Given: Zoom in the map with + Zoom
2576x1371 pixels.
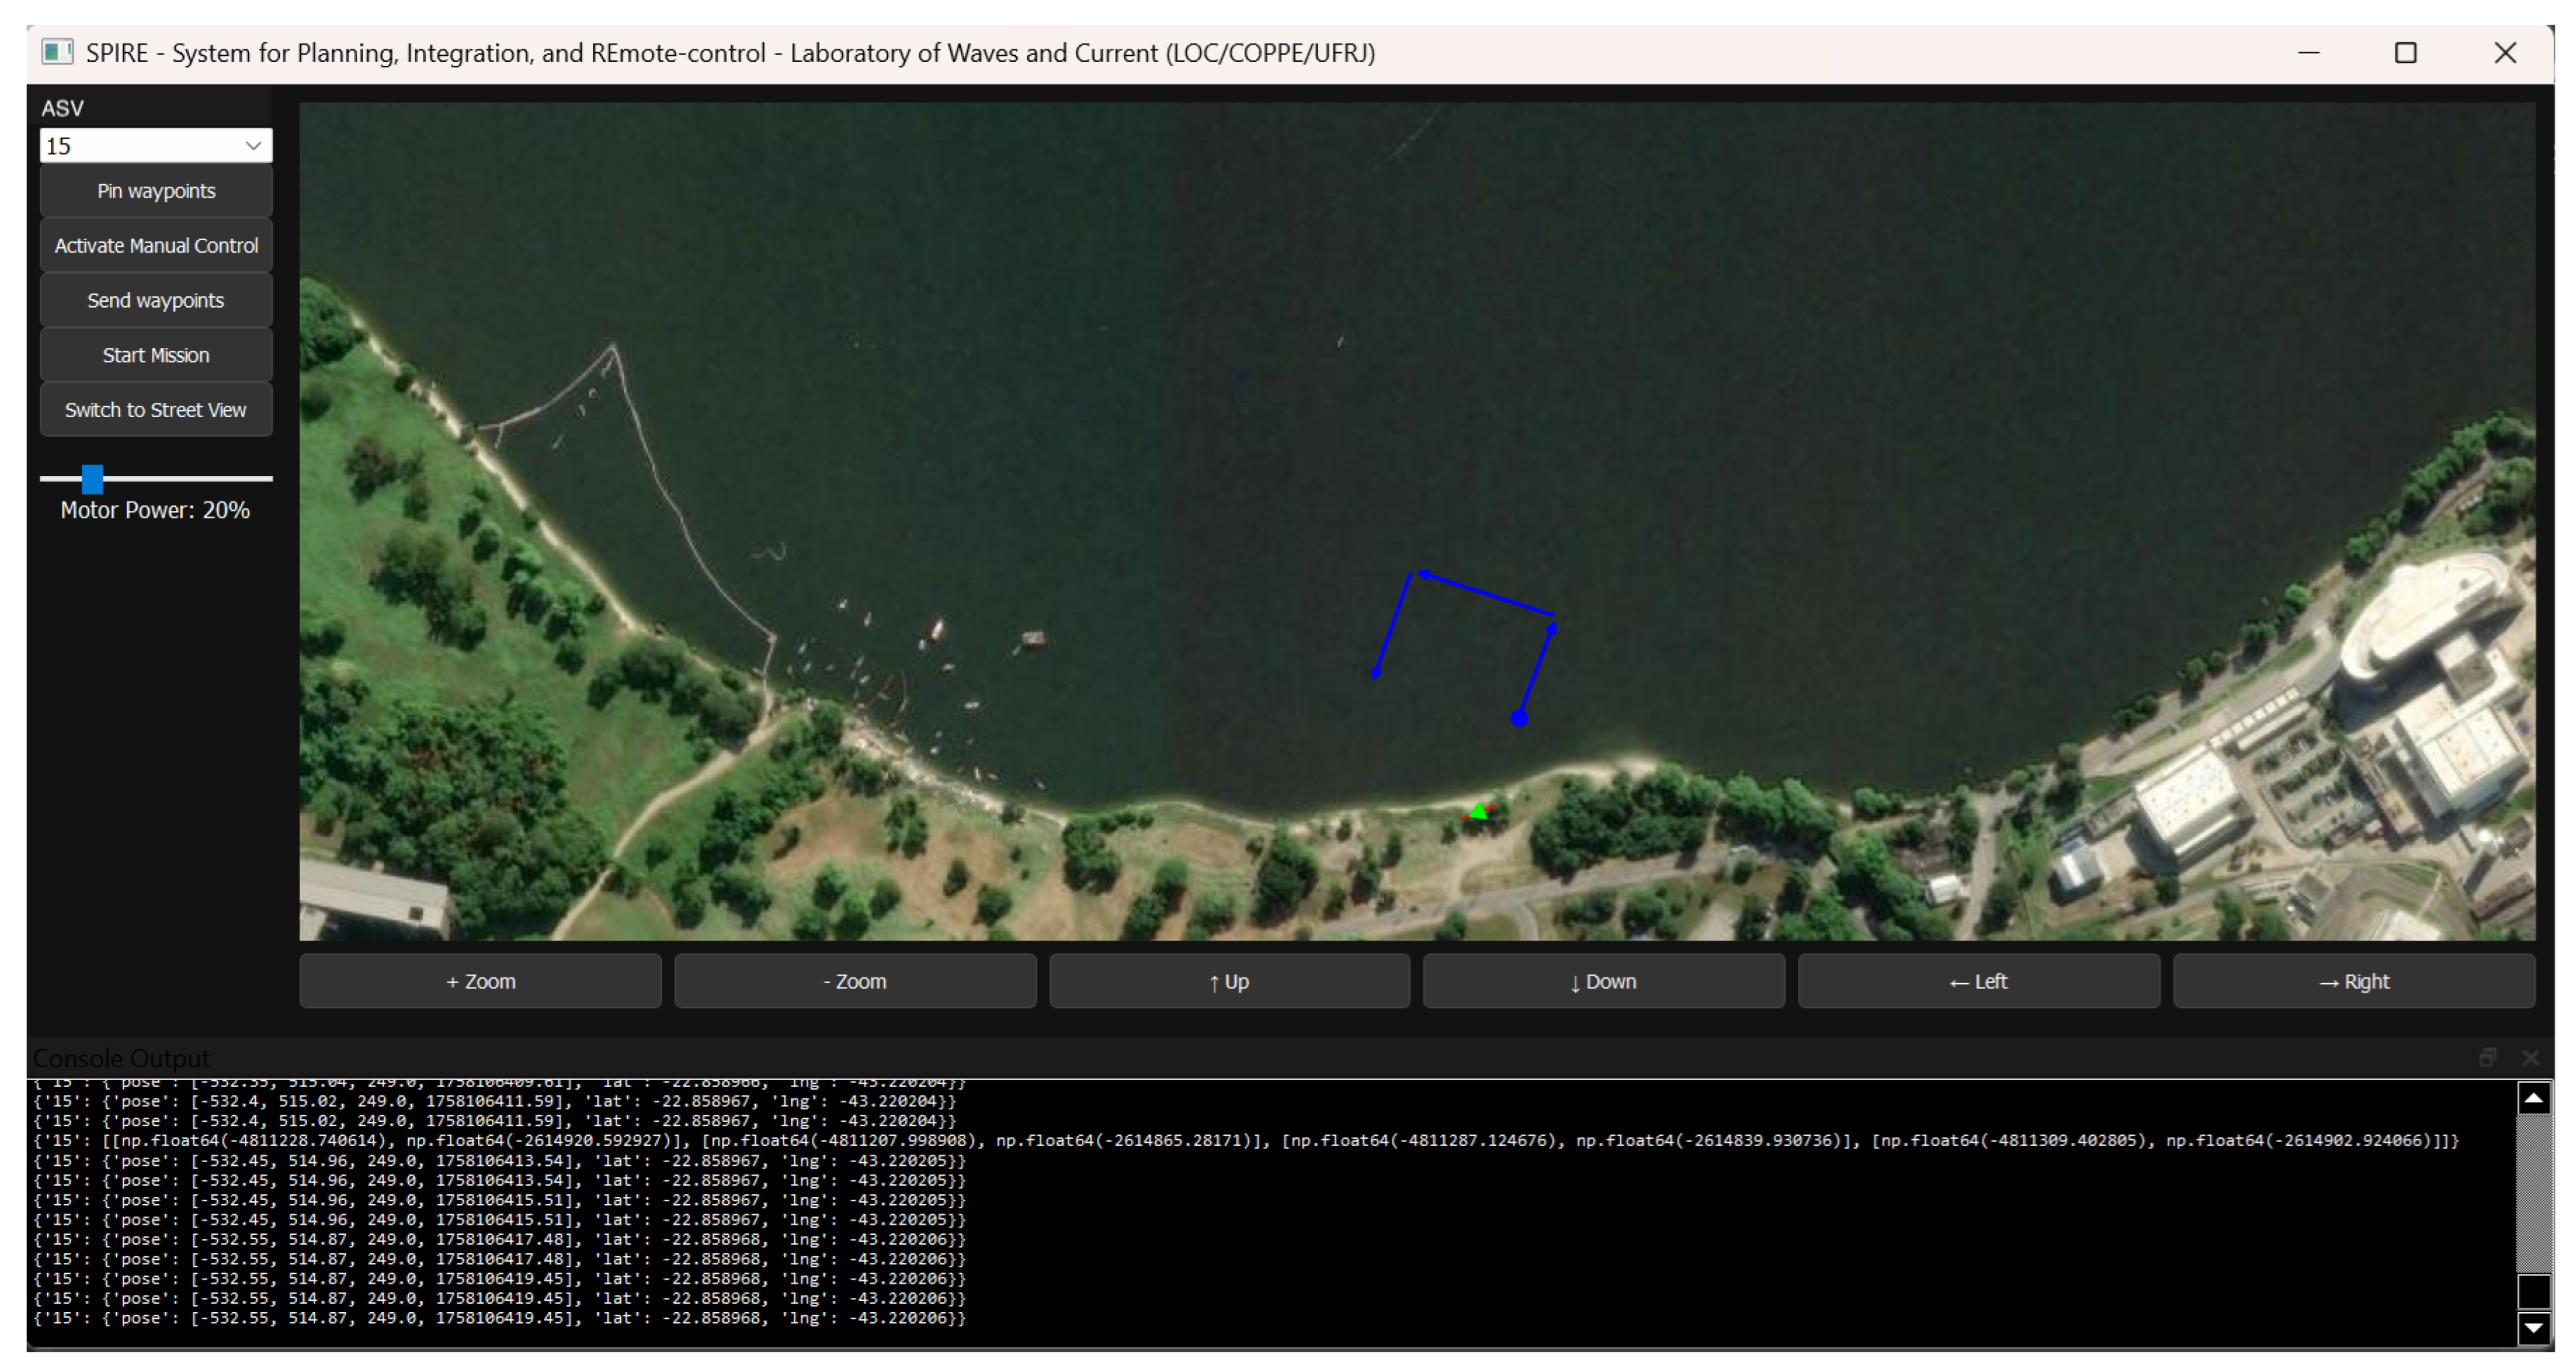Looking at the screenshot, I should (x=480, y=982).
